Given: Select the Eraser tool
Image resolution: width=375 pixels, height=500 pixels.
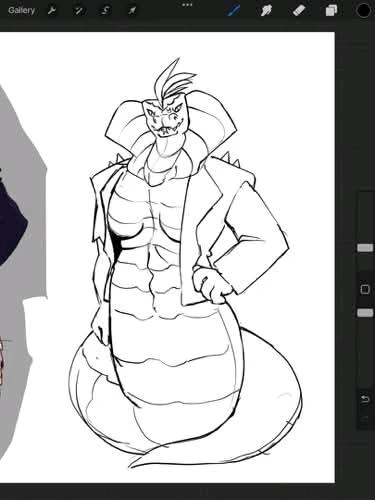Looking at the screenshot, I should point(299,10).
